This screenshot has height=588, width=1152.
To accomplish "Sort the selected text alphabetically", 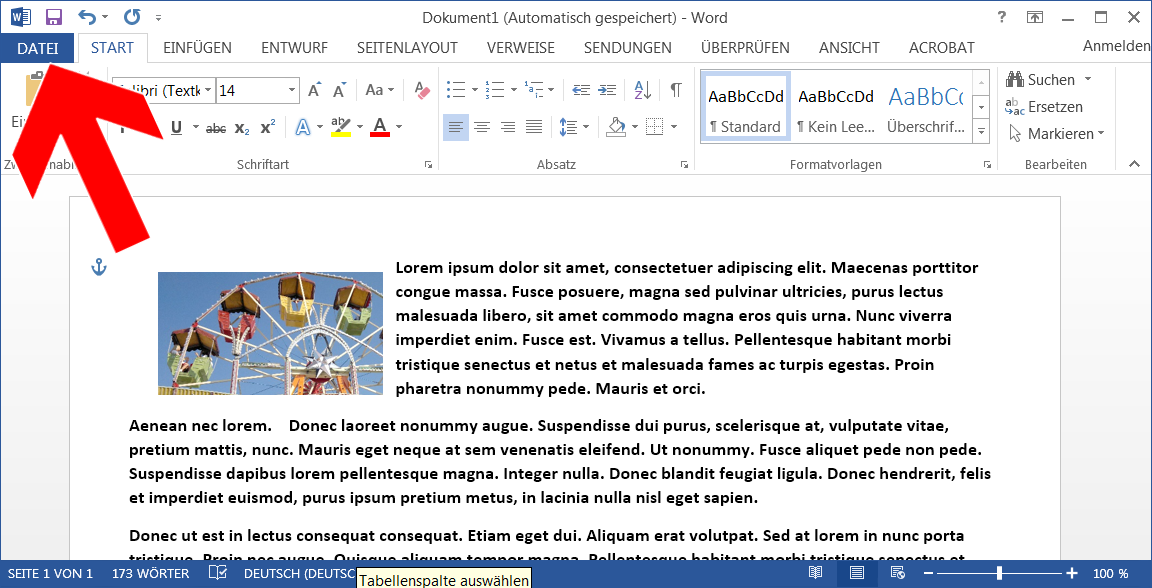I will (643, 90).
